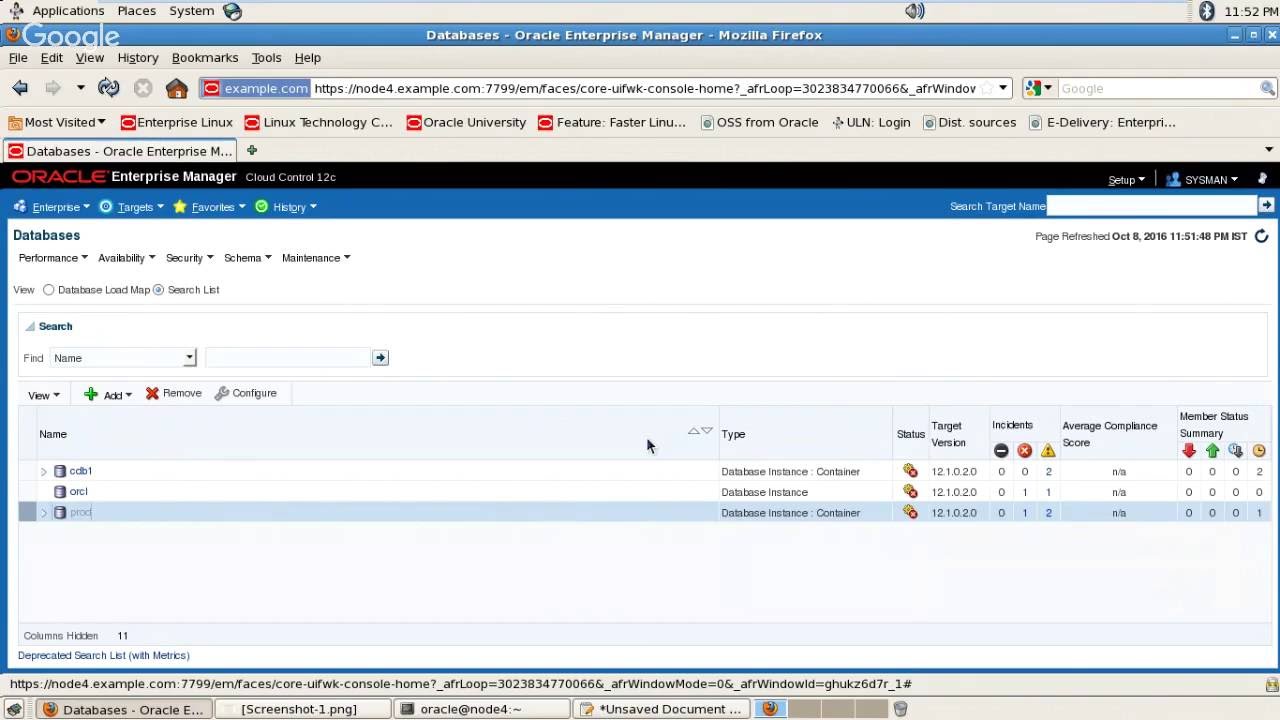Open the Setup menu
This screenshot has height=720, width=1280.
(1126, 180)
